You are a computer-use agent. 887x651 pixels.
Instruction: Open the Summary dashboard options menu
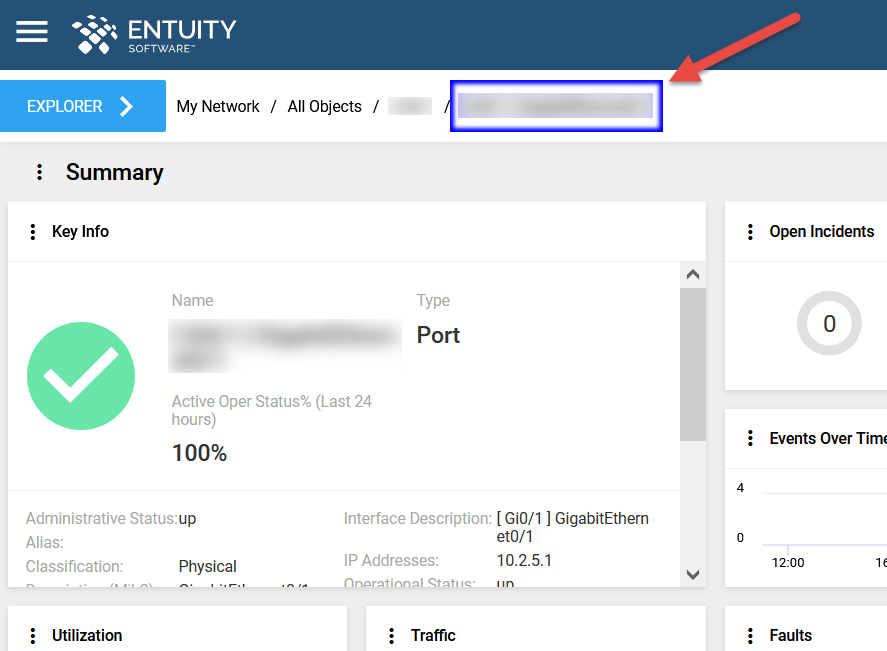coord(39,172)
